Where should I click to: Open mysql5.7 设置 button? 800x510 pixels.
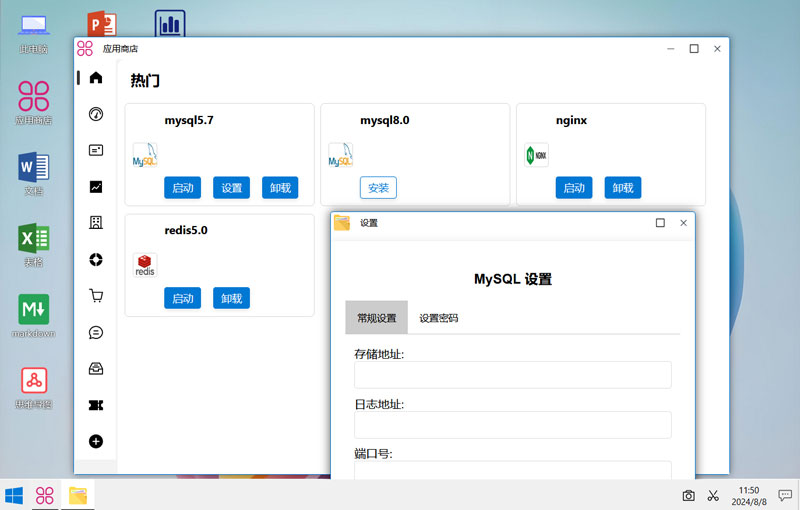pyautogui.click(x=232, y=188)
